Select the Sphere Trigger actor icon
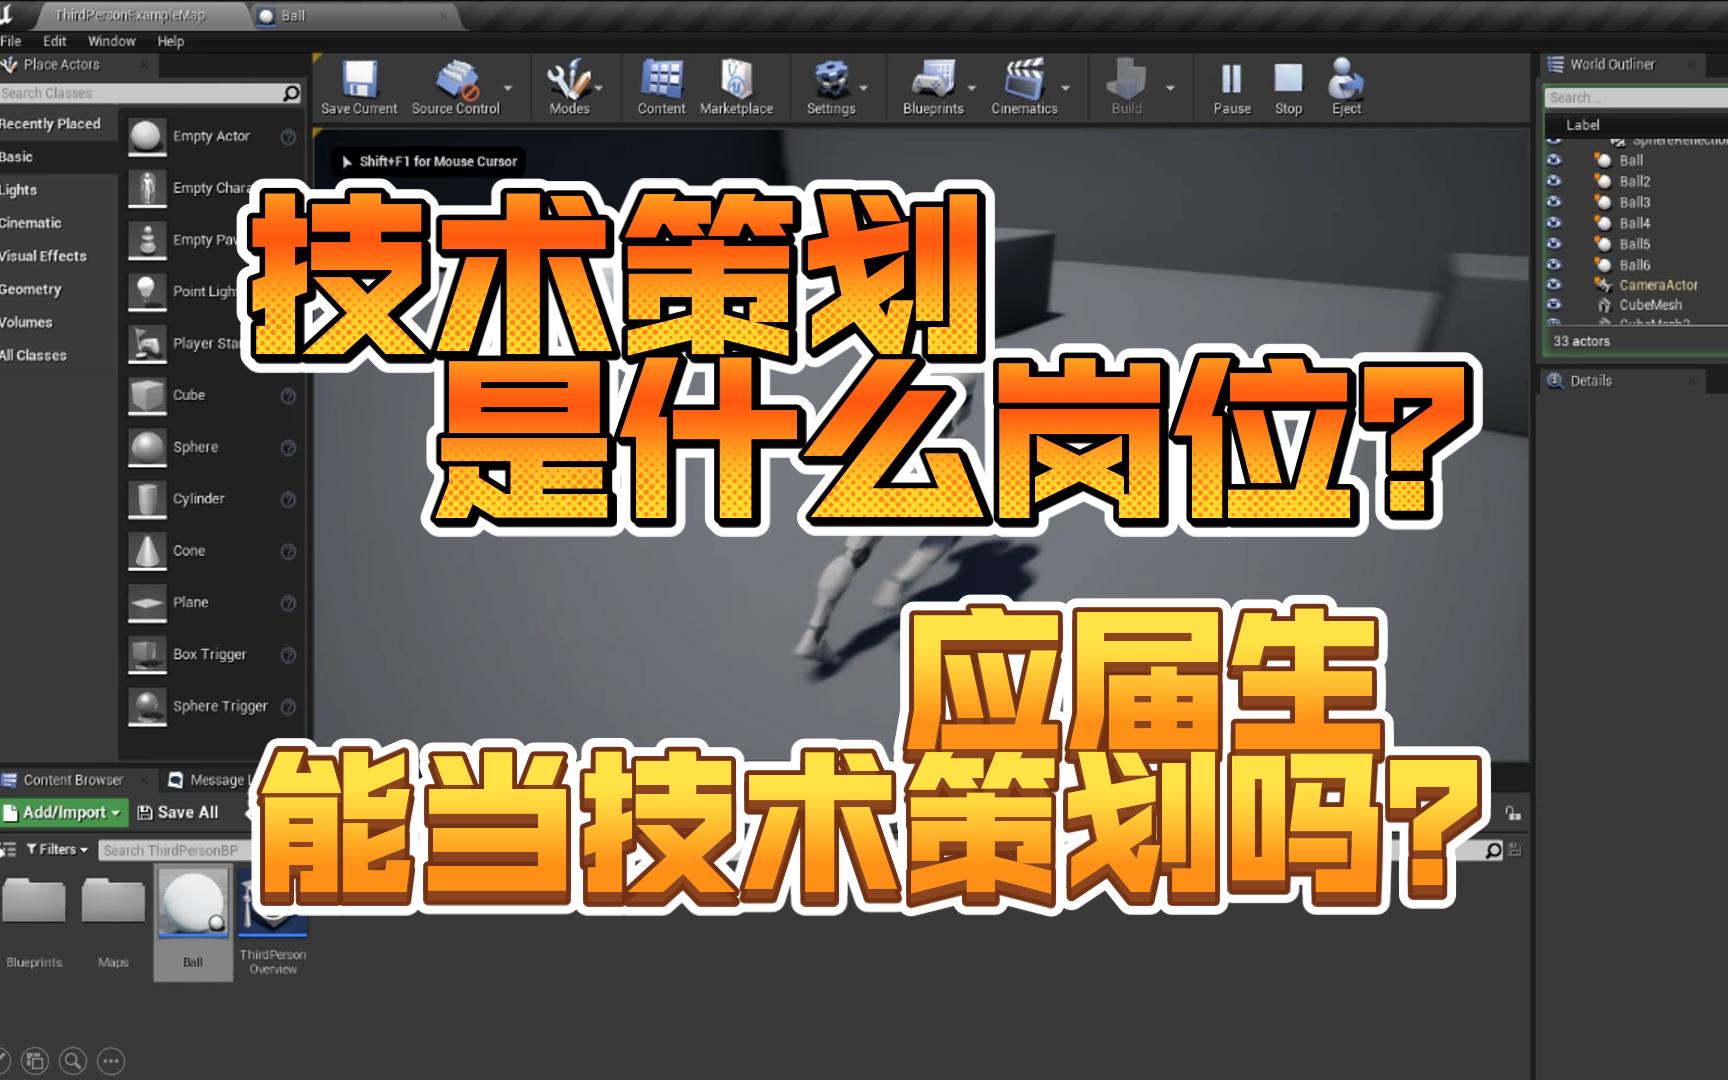Screen dimensions: 1728x1080 click(x=147, y=707)
